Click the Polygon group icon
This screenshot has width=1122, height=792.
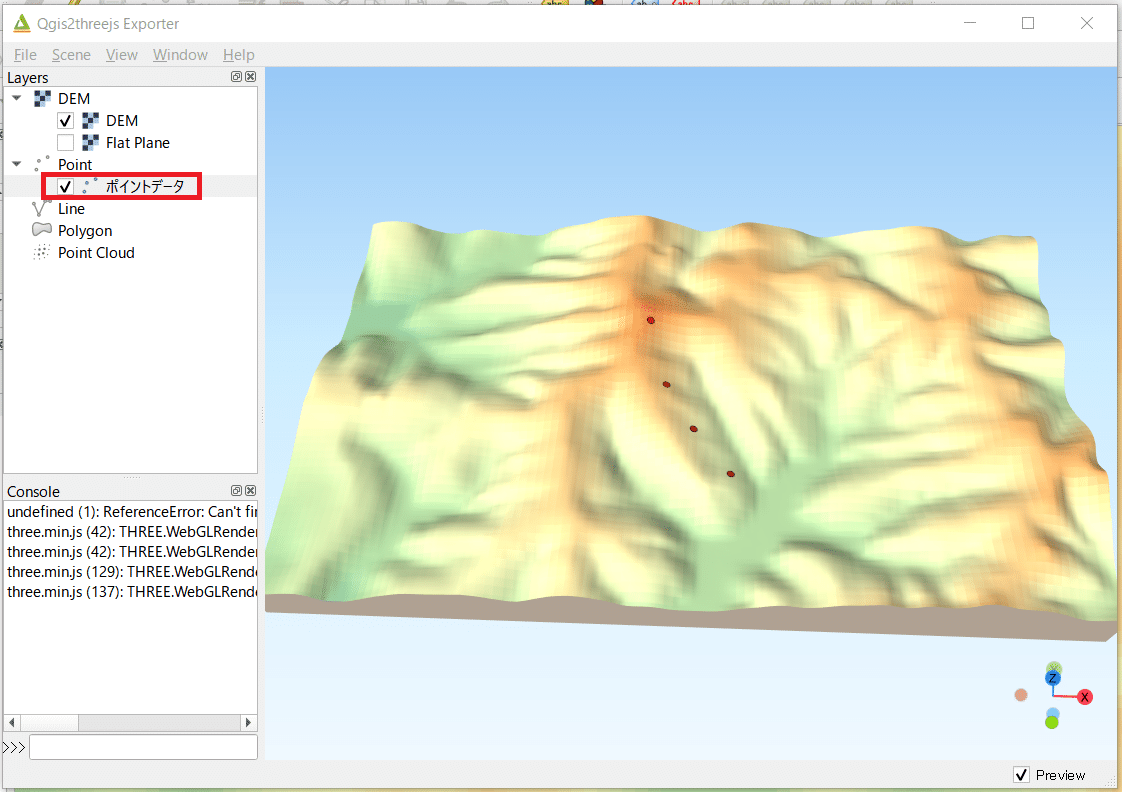pyautogui.click(x=42, y=230)
